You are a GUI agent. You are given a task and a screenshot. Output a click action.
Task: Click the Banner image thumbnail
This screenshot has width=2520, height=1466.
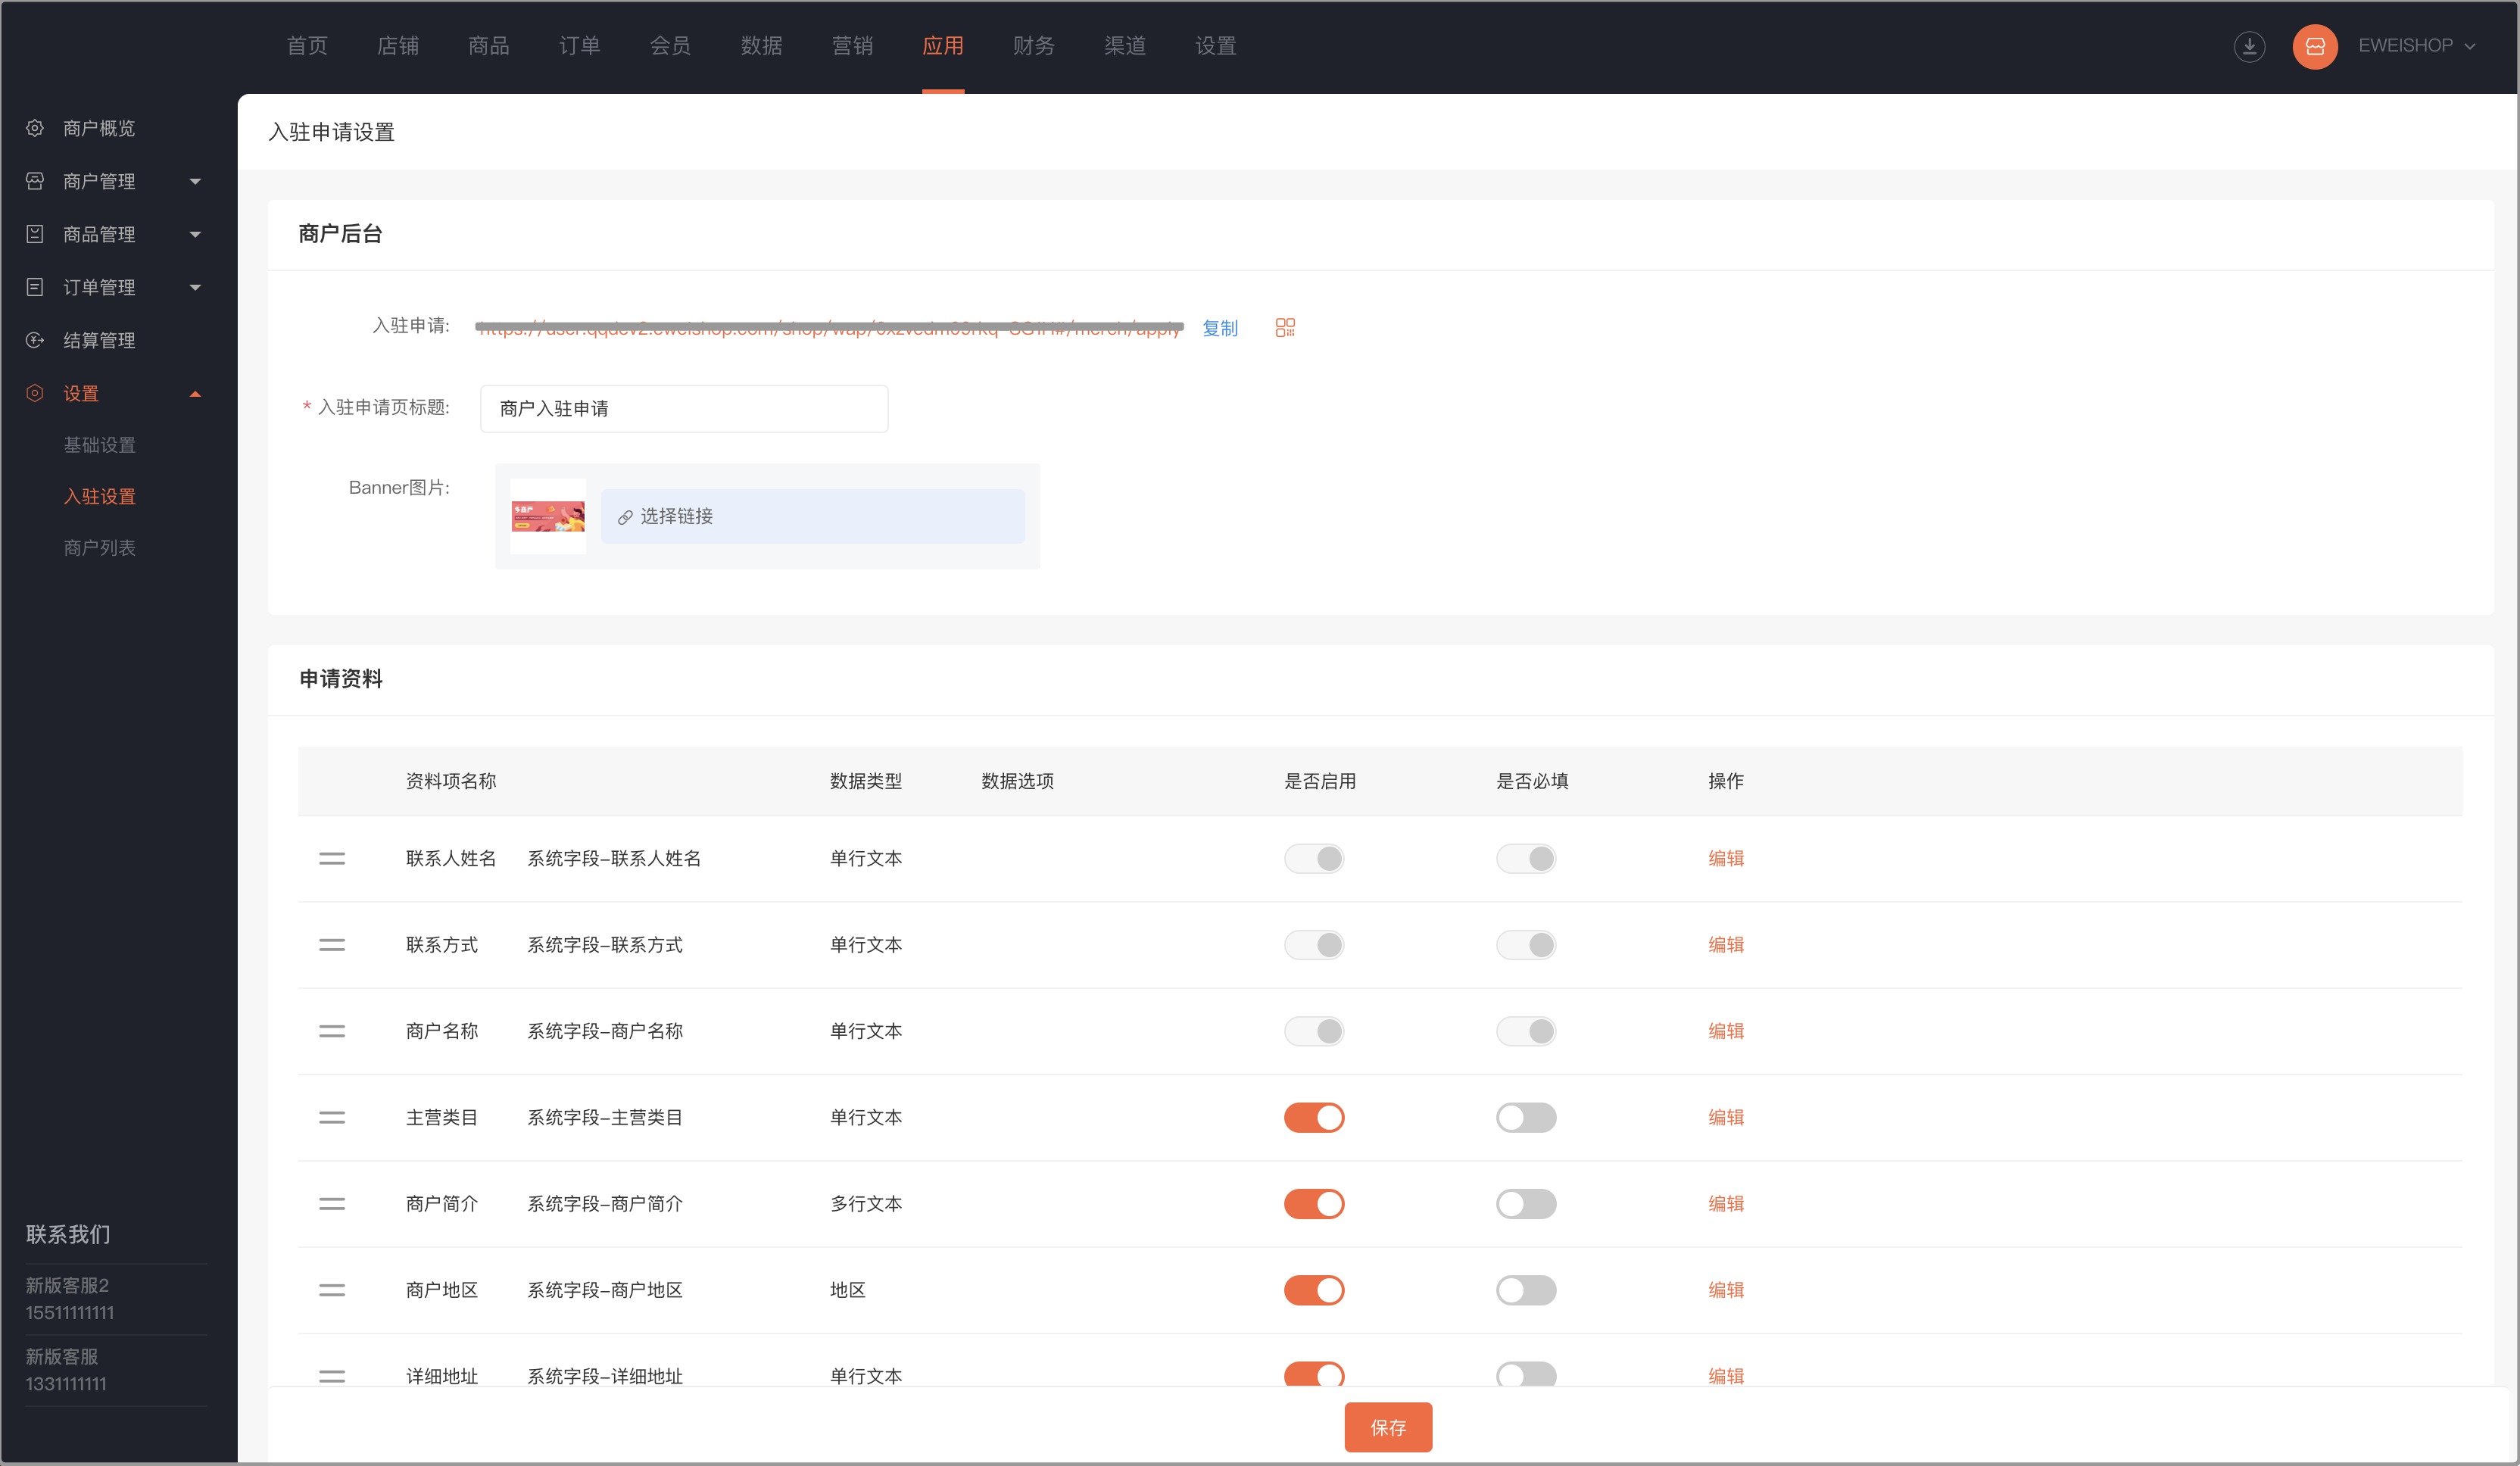(548, 516)
